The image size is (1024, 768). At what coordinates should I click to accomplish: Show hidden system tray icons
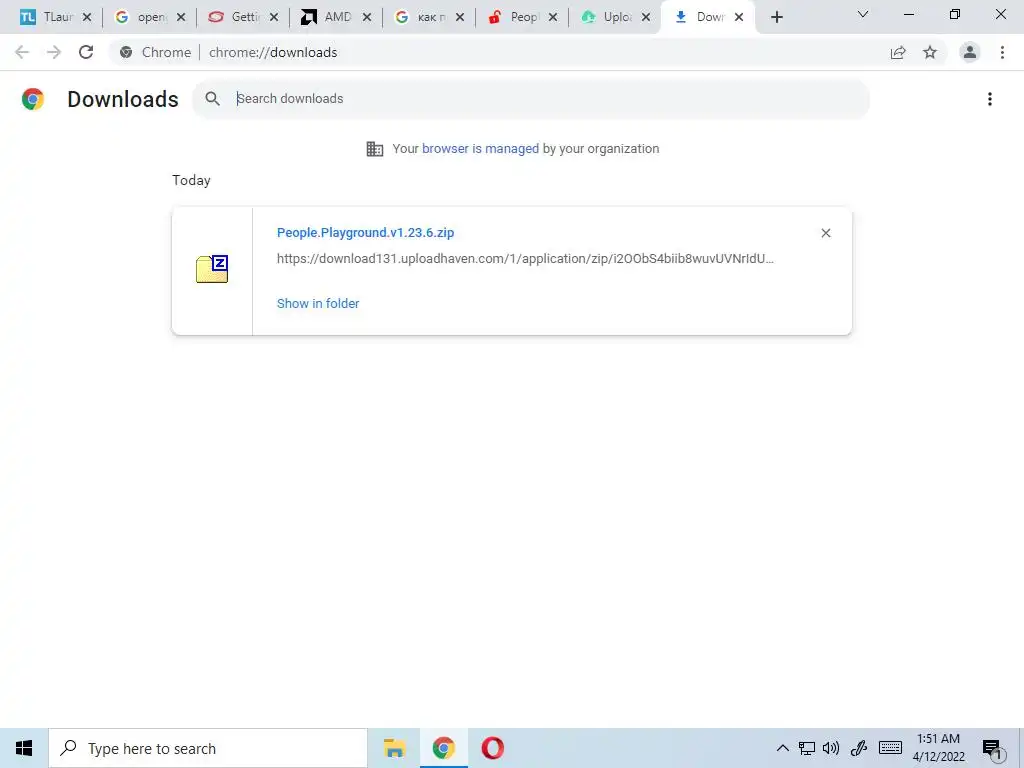coord(782,748)
